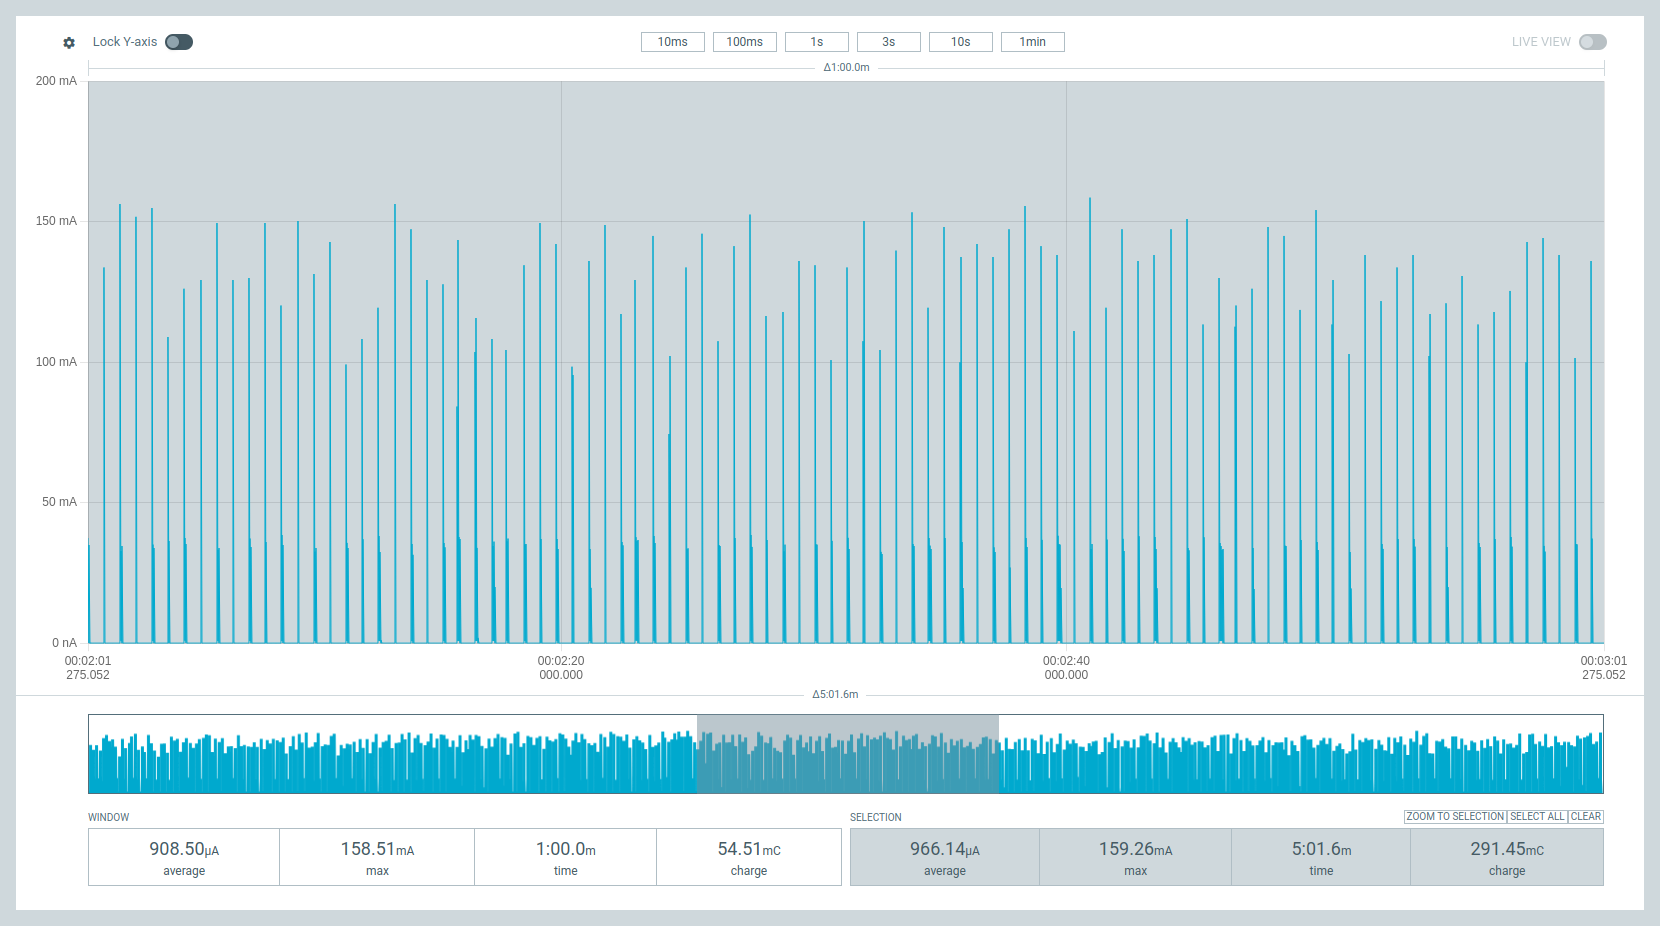This screenshot has height=926, width=1660.
Task: Click the window time 1:00.0m value
Action: click(566, 849)
